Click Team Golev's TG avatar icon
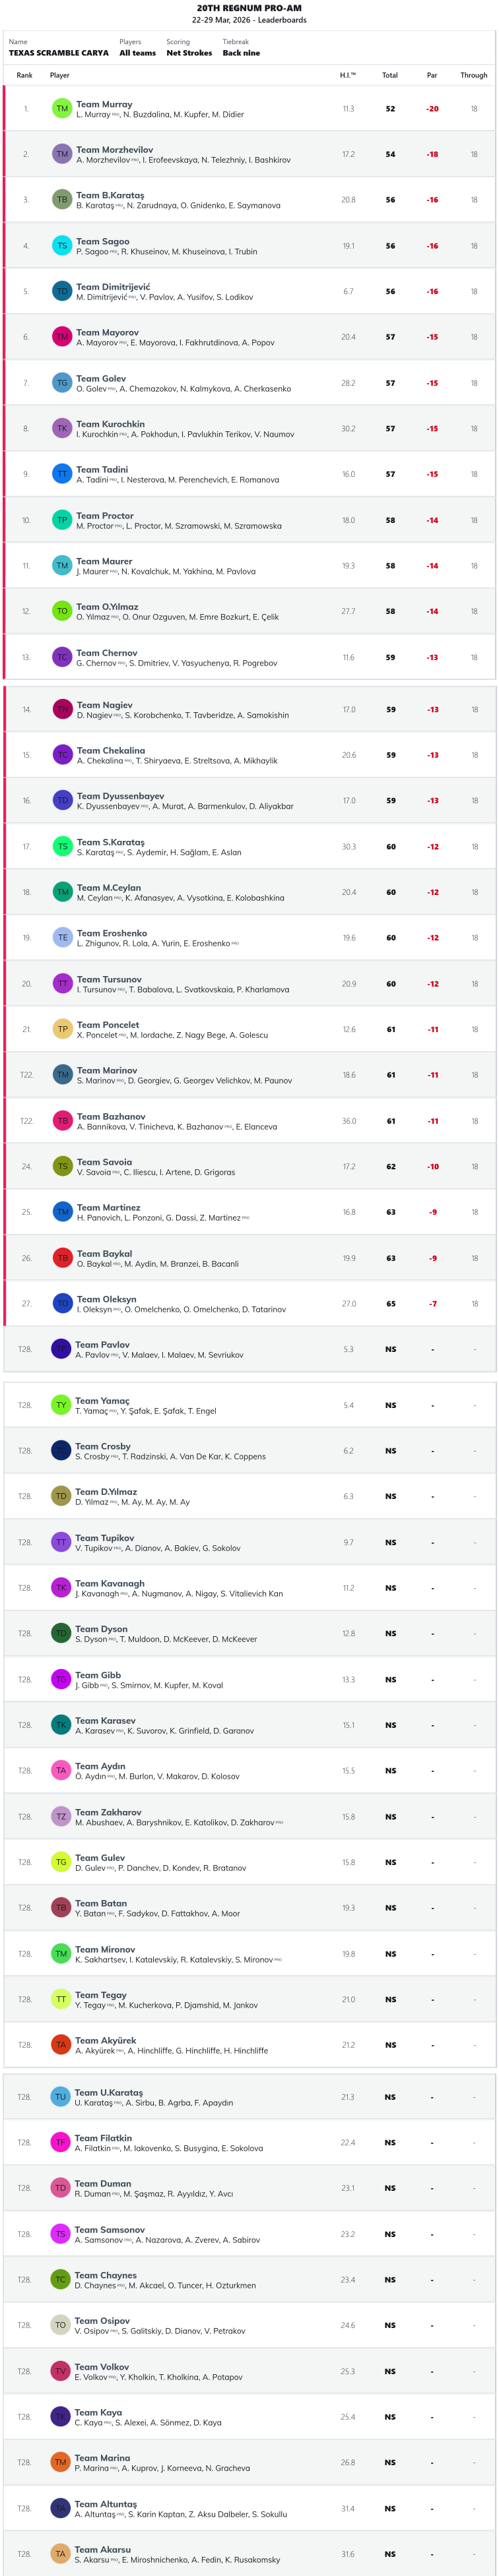 pyautogui.click(x=62, y=383)
